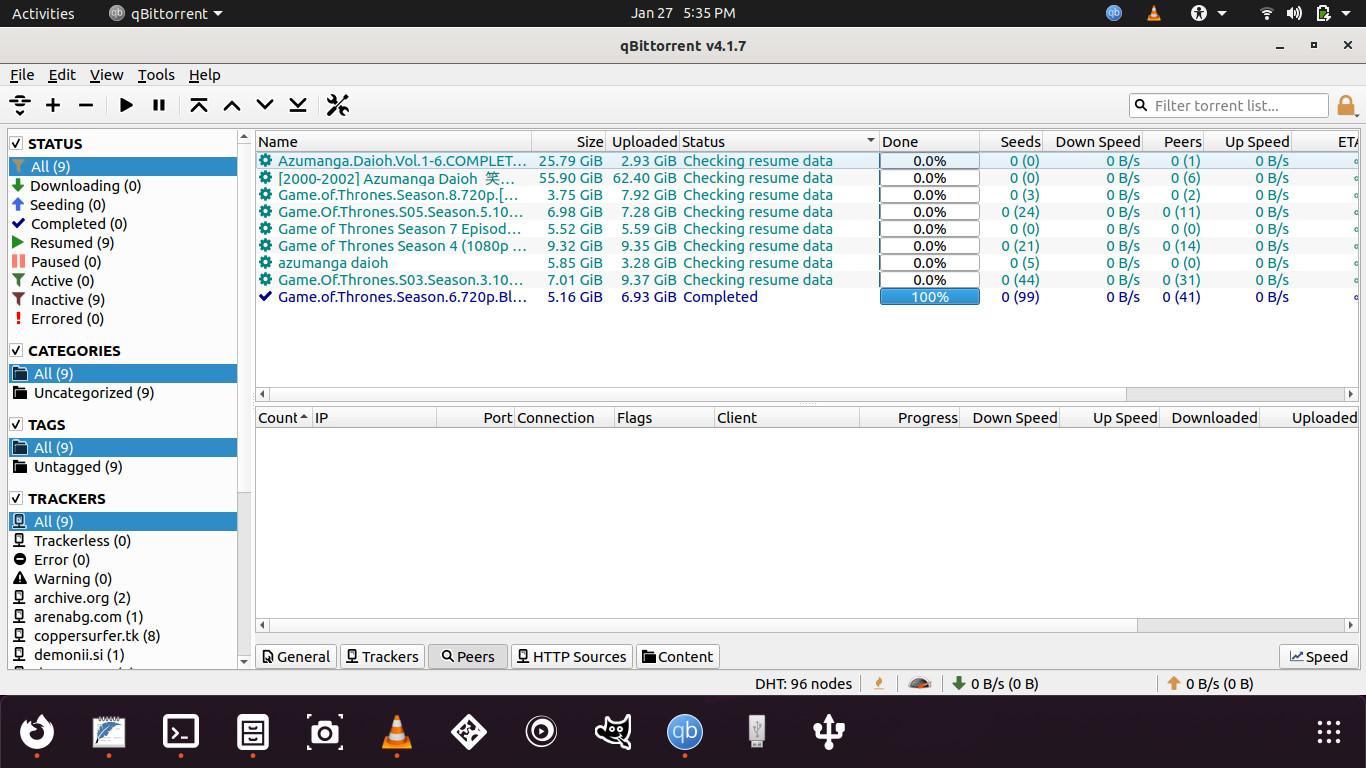The width and height of the screenshot is (1366, 768).
Task: Click the orange upload speed arrow
Action: [x=1174, y=684]
